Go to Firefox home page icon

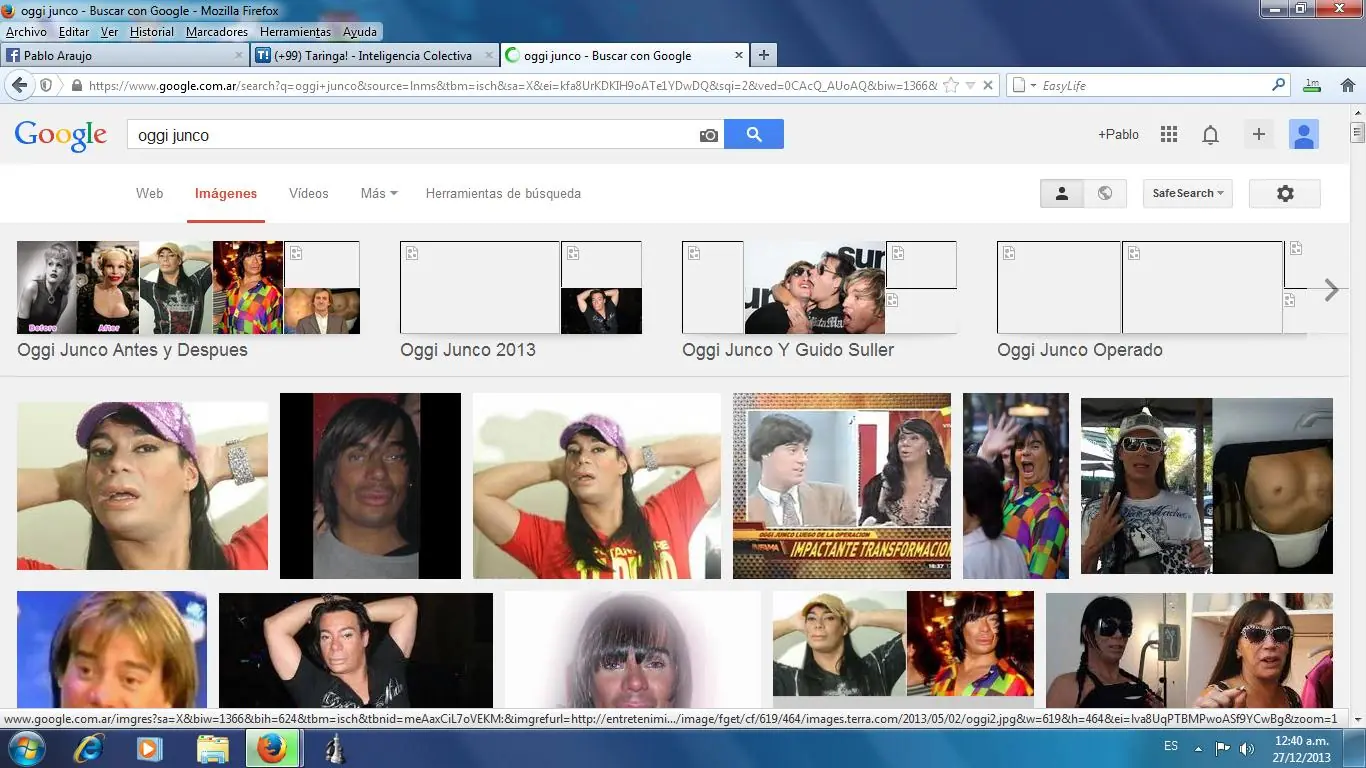coord(1347,86)
